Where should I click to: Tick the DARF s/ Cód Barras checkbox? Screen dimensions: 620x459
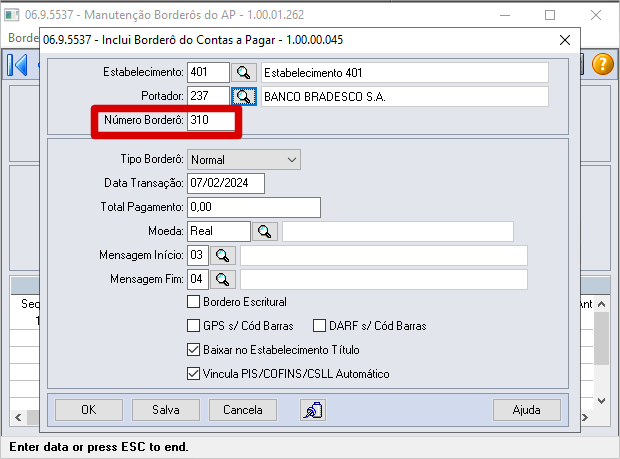(320, 326)
